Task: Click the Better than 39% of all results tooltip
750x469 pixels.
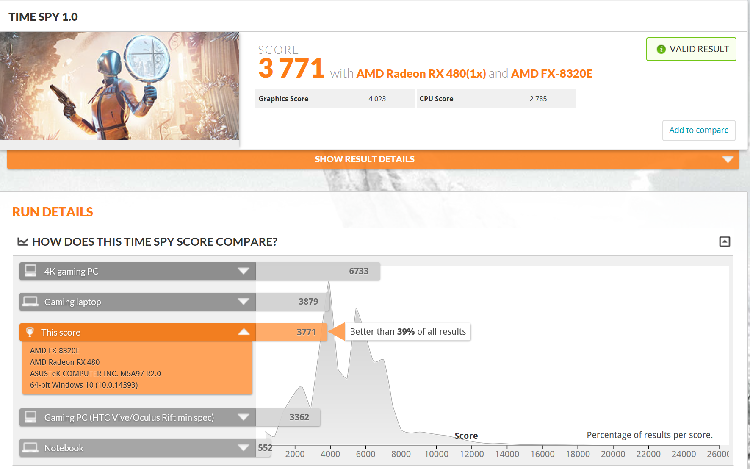Action: coord(408,331)
